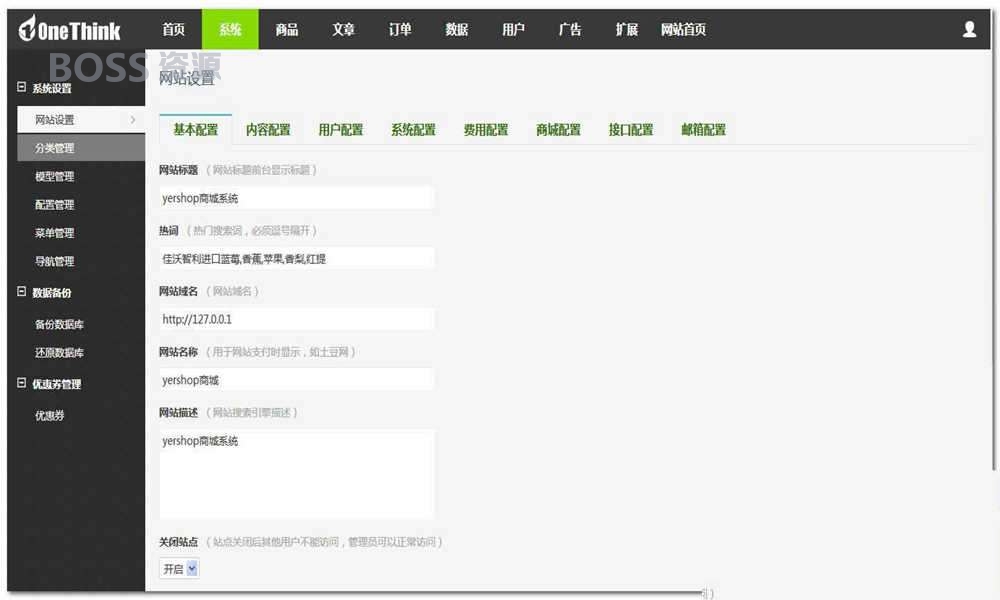The height and width of the screenshot is (600, 1000).
Task: Open 分类管理 in the sidebar
Action: (81, 148)
